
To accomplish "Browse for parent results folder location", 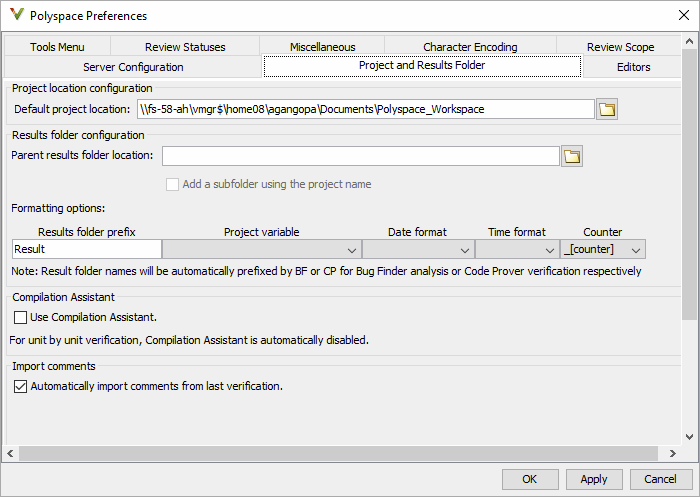I will [x=572, y=156].
